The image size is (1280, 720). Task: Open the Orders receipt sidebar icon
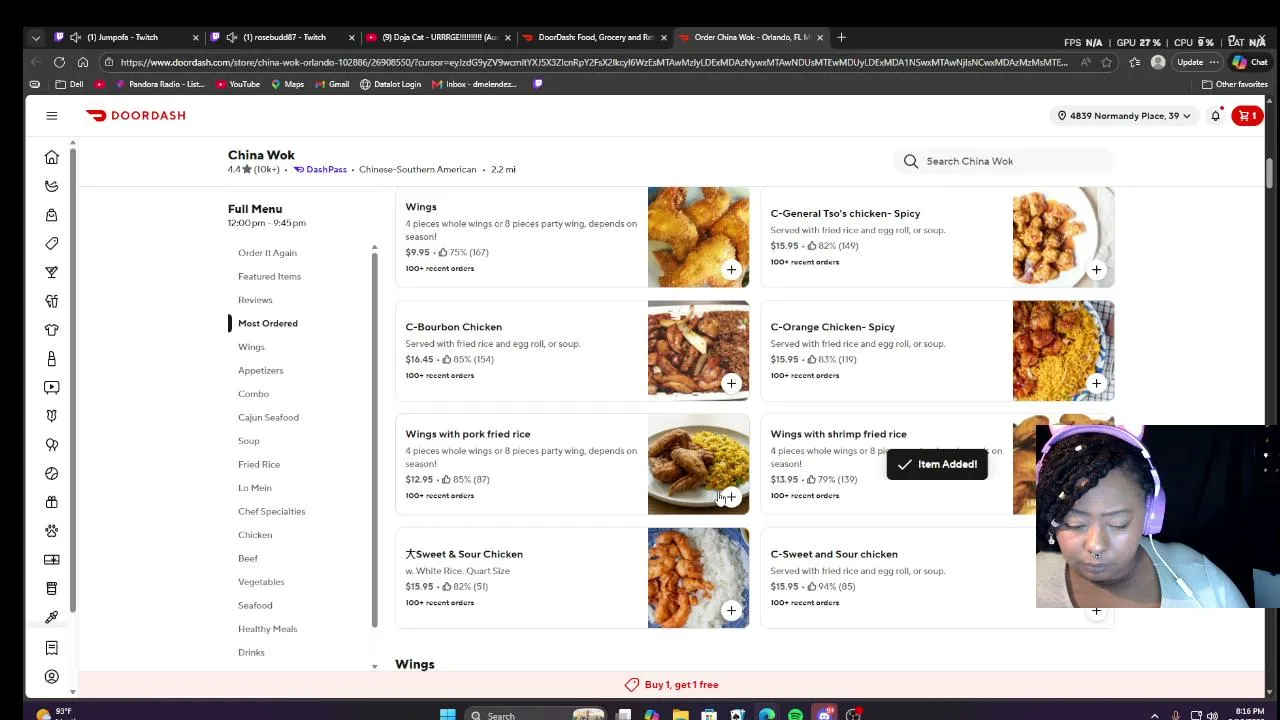[52, 648]
